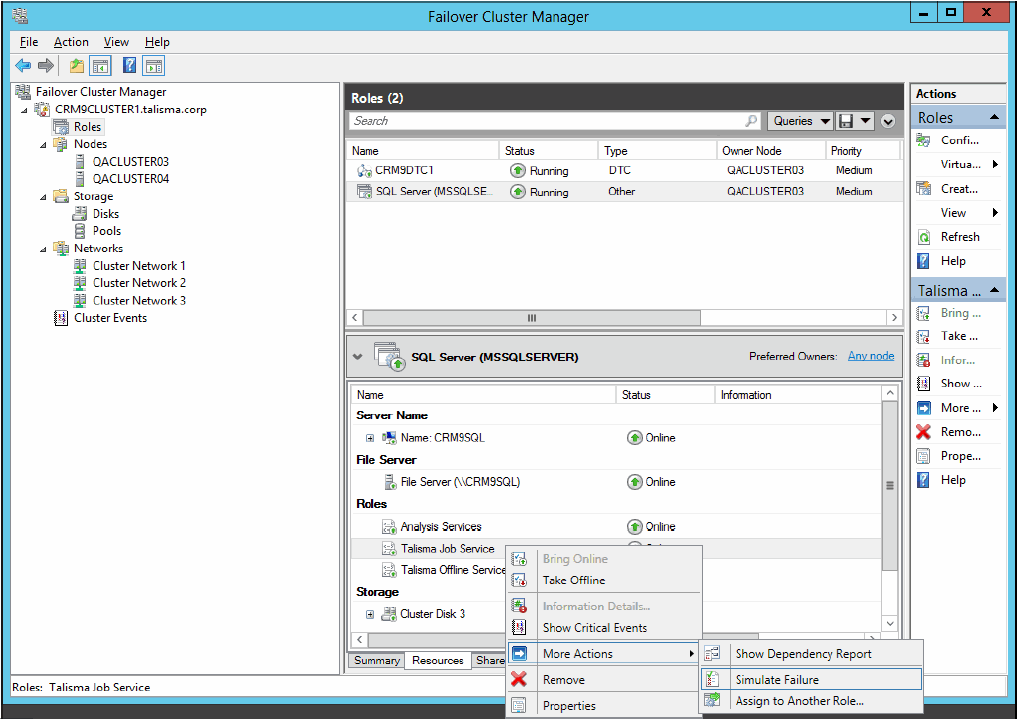
Task: Select Take Offline in context menu
Action: [x=573, y=580]
